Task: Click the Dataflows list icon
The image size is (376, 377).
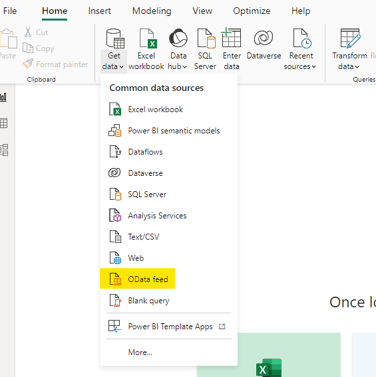Action: pyautogui.click(x=115, y=152)
